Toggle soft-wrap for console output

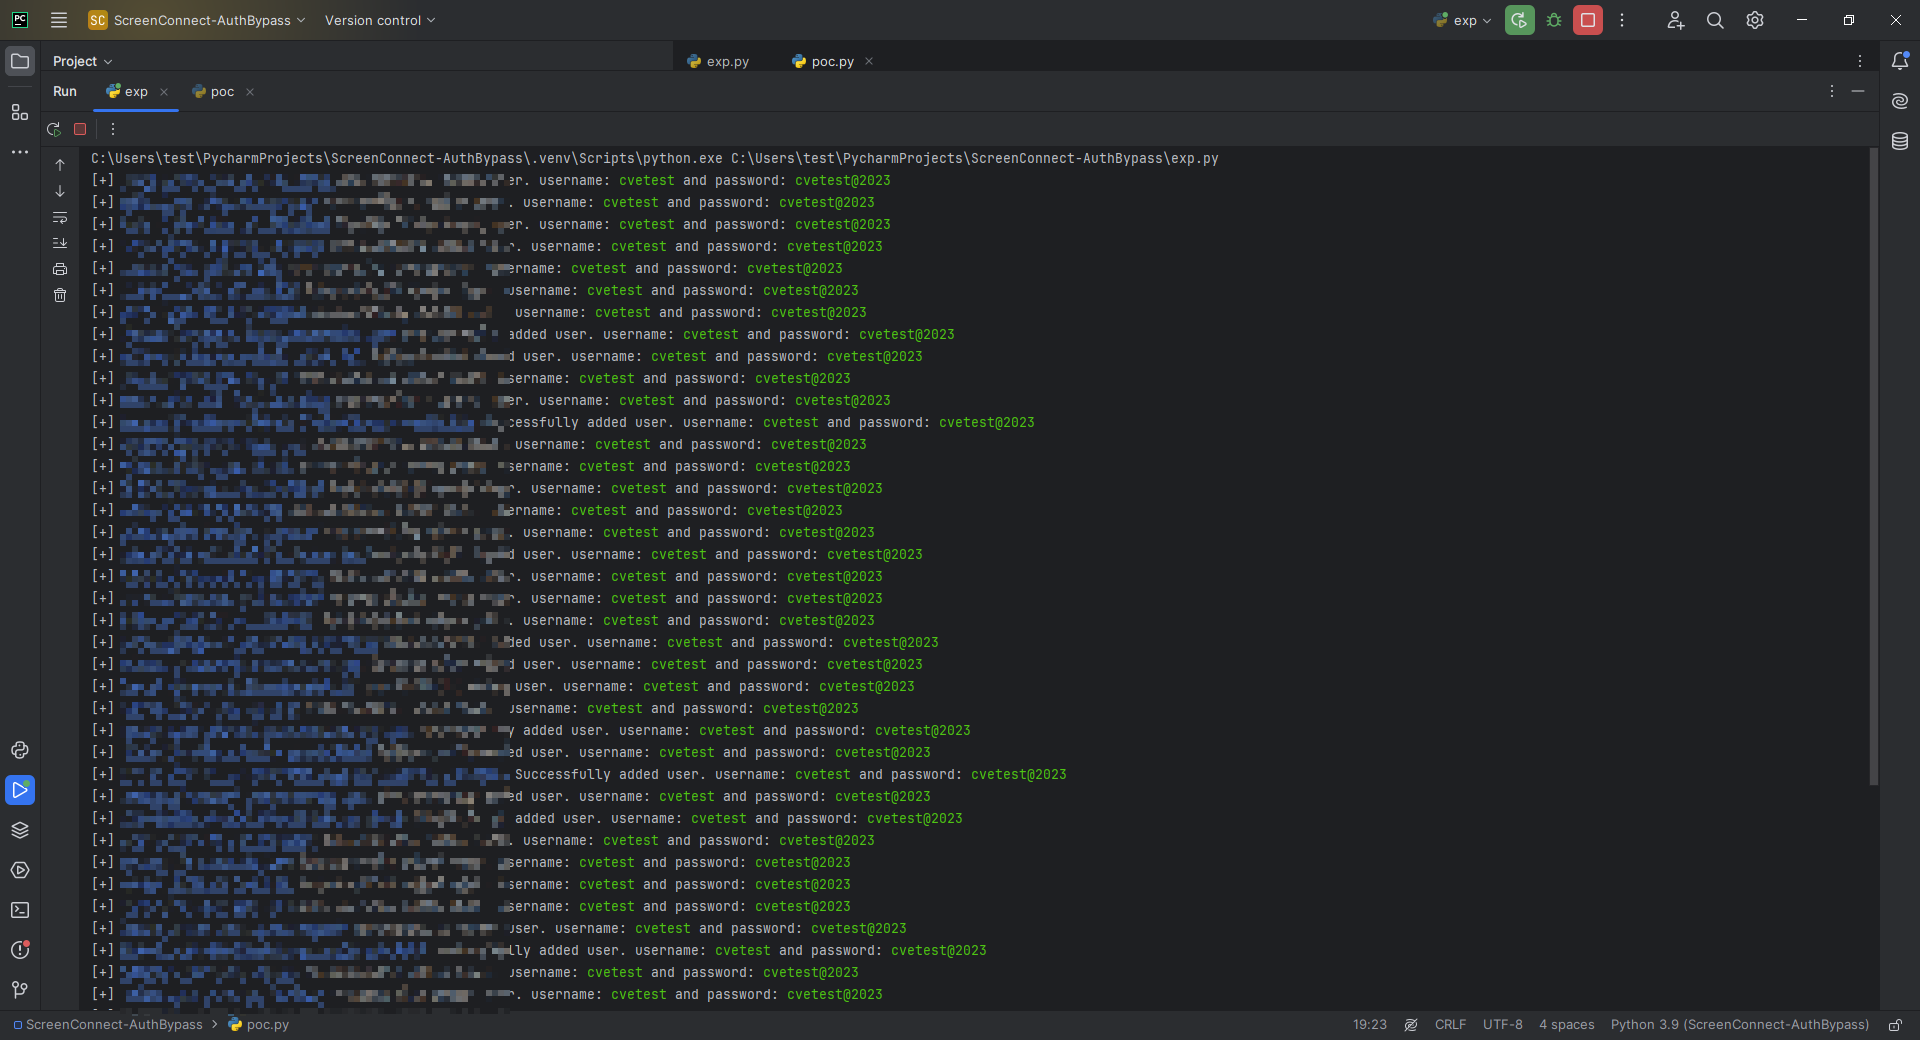[x=60, y=217]
